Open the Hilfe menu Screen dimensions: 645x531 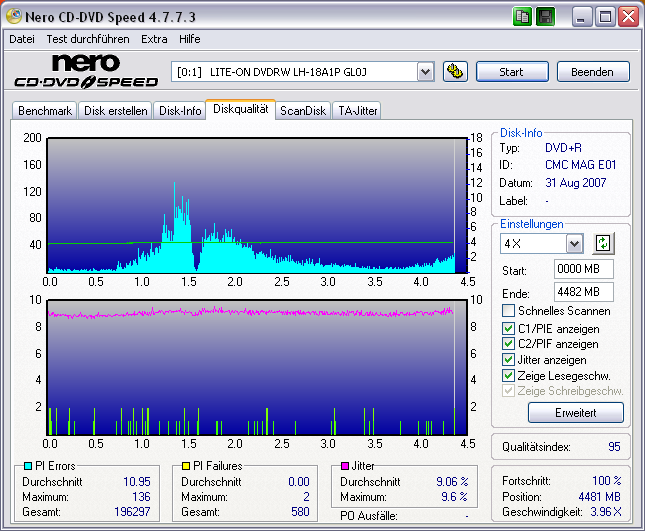pos(190,39)
